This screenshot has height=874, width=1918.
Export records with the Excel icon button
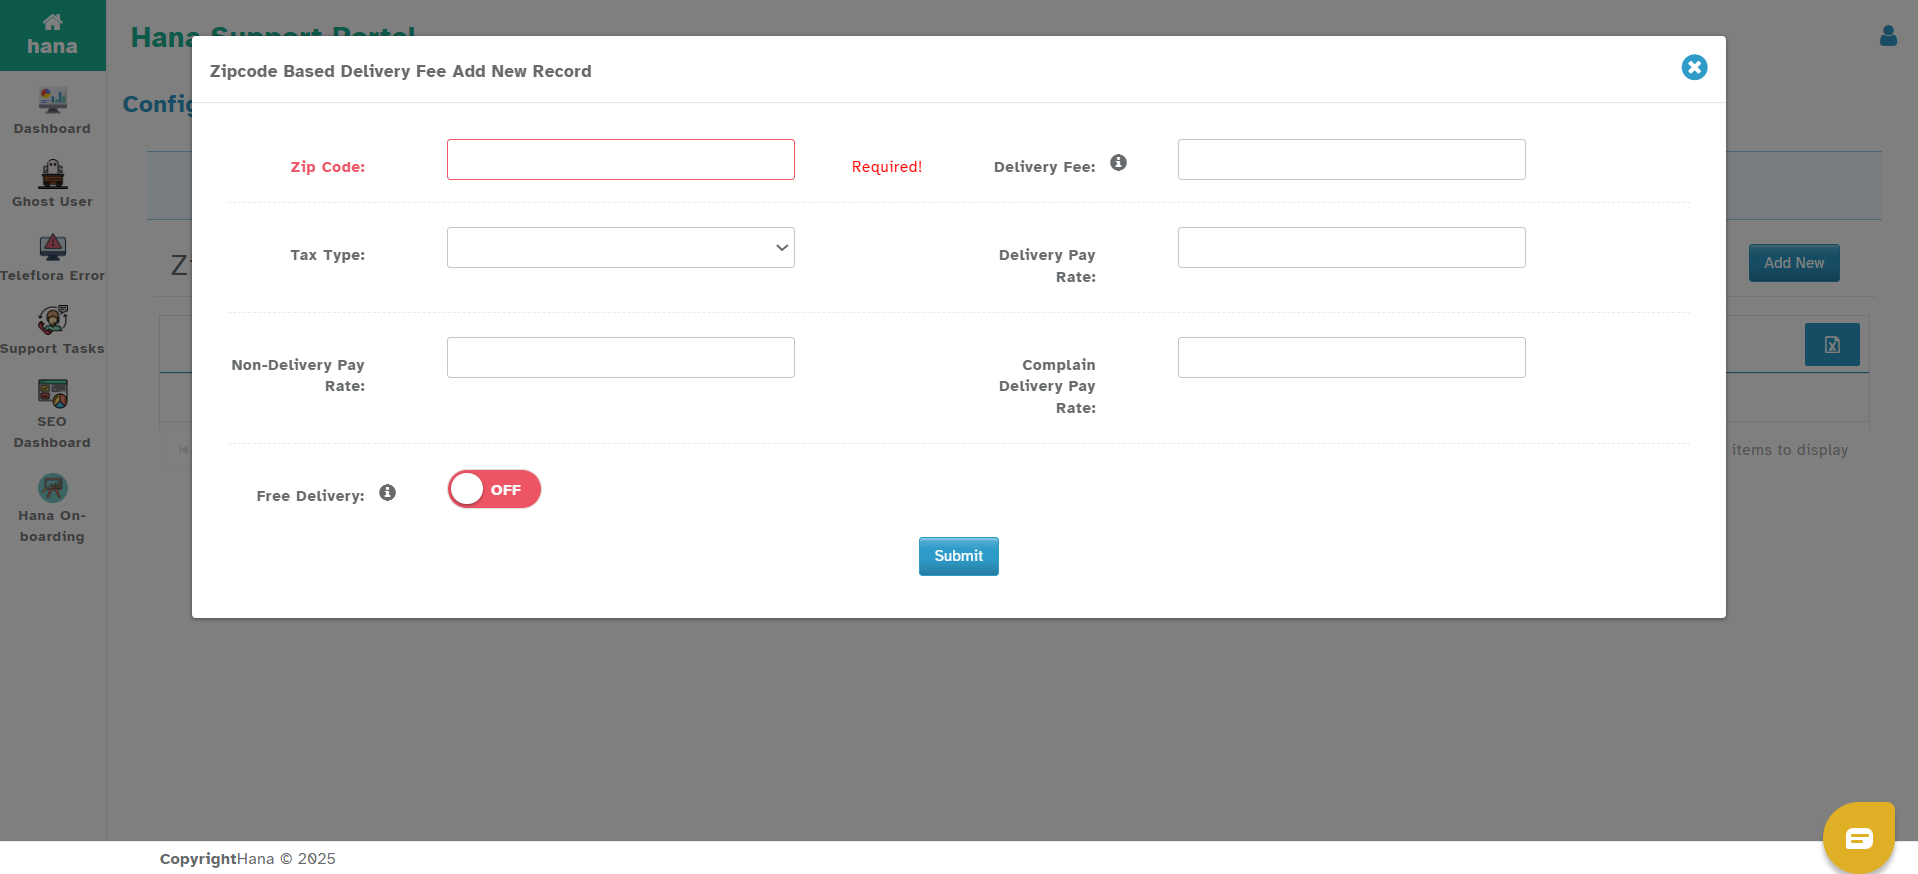click(1832, 344)
